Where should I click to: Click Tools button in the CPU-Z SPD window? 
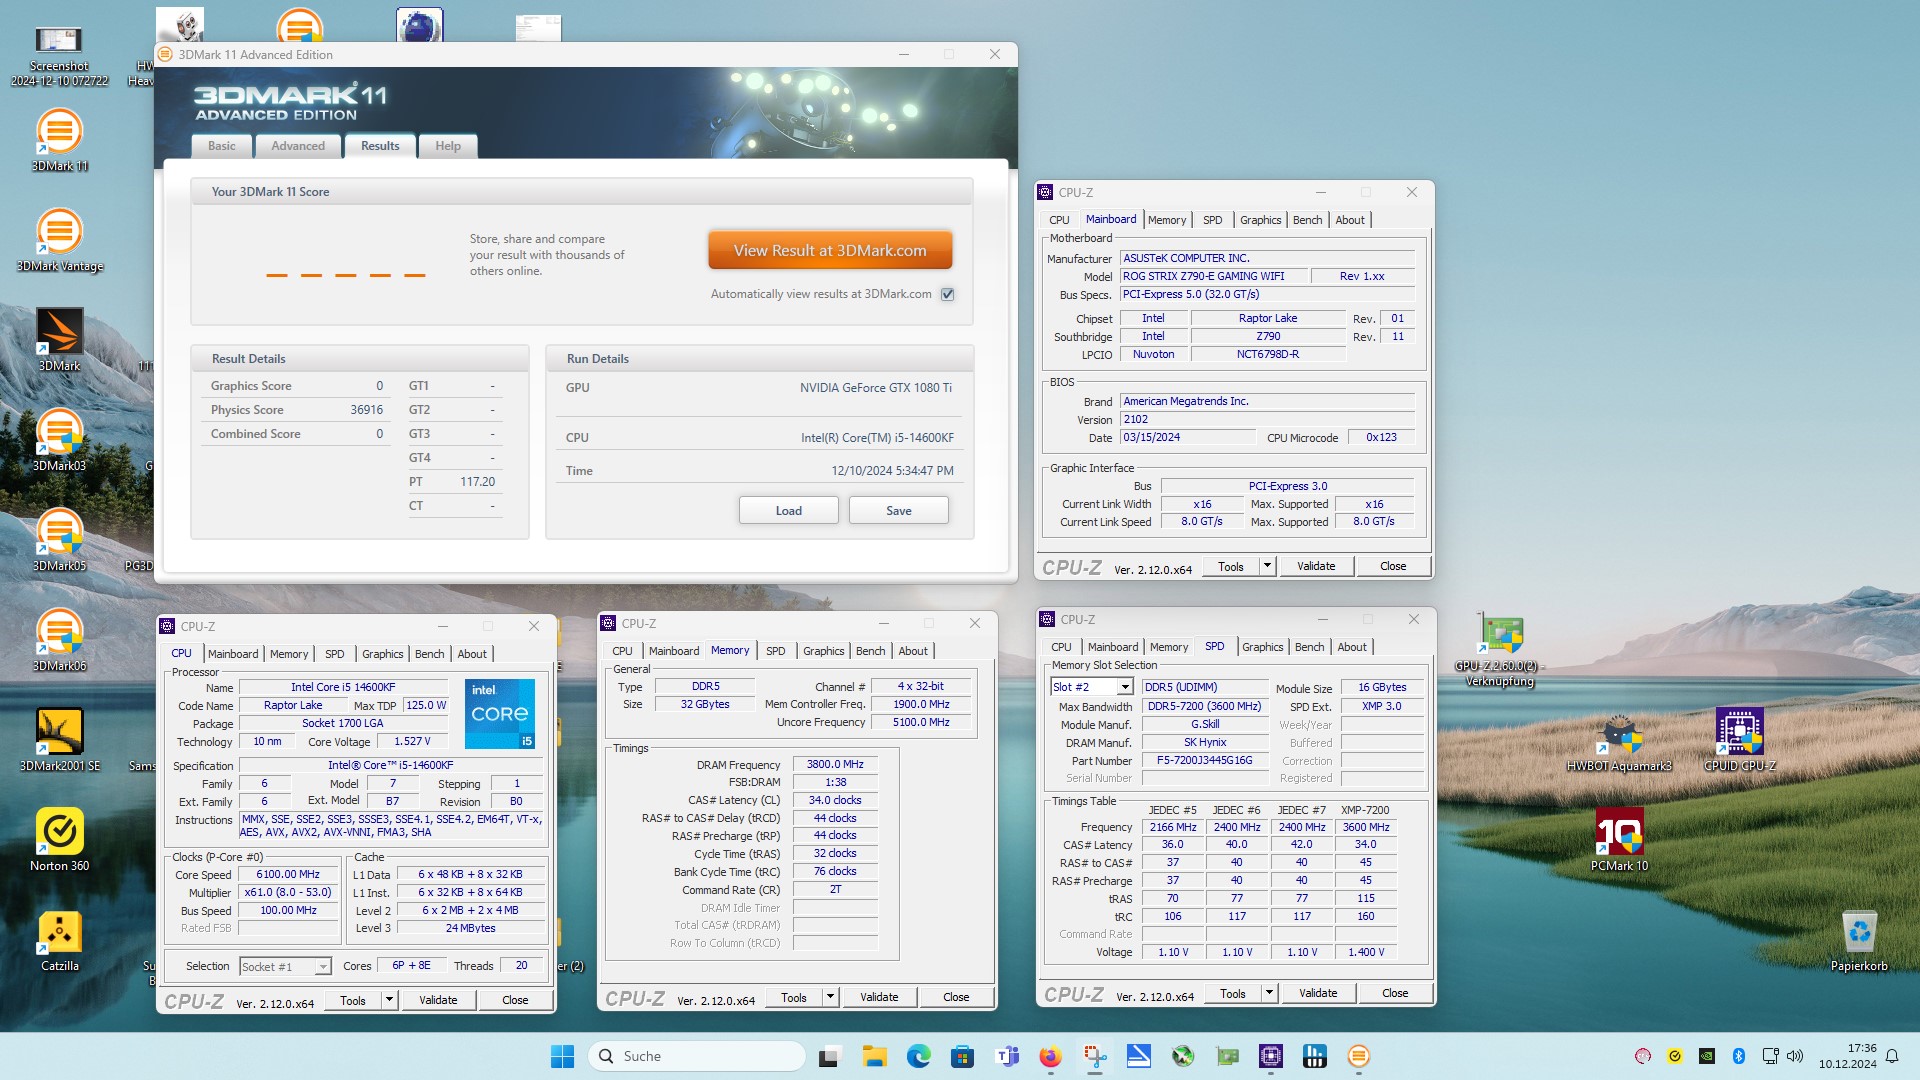click(1233, 993)
